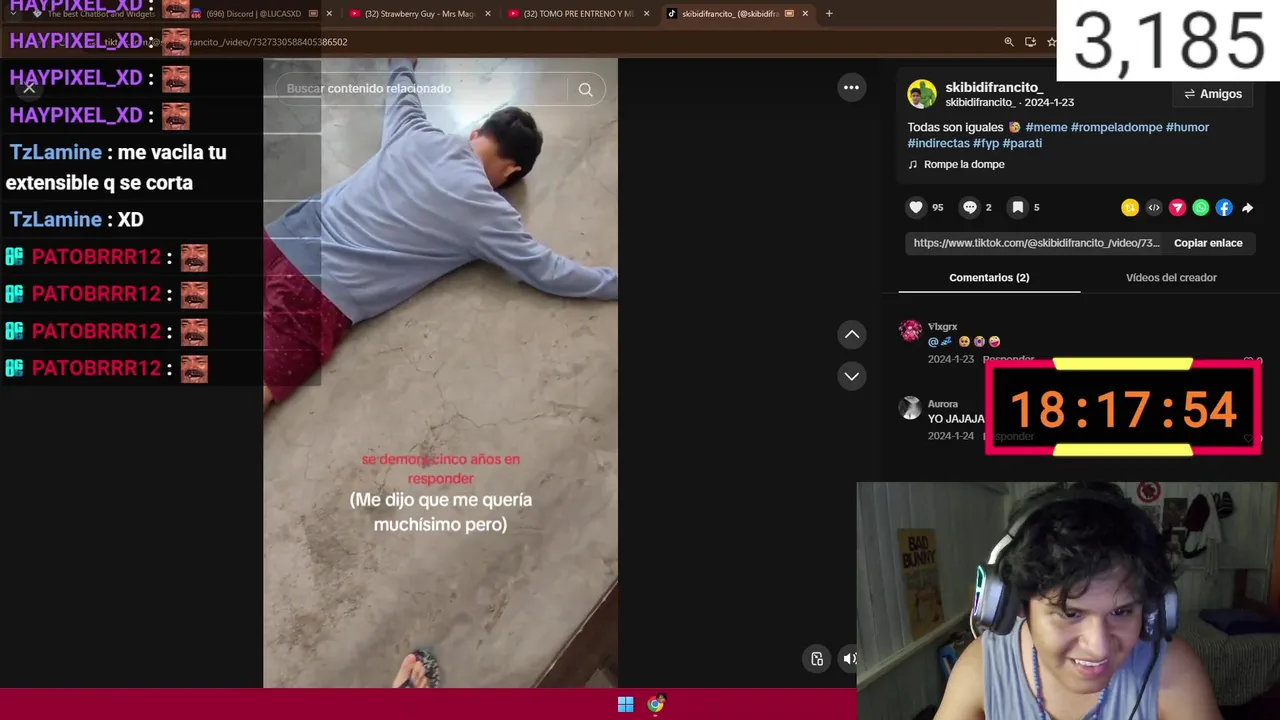
Task: Open the Windows Start button
Action: (625, 704)
